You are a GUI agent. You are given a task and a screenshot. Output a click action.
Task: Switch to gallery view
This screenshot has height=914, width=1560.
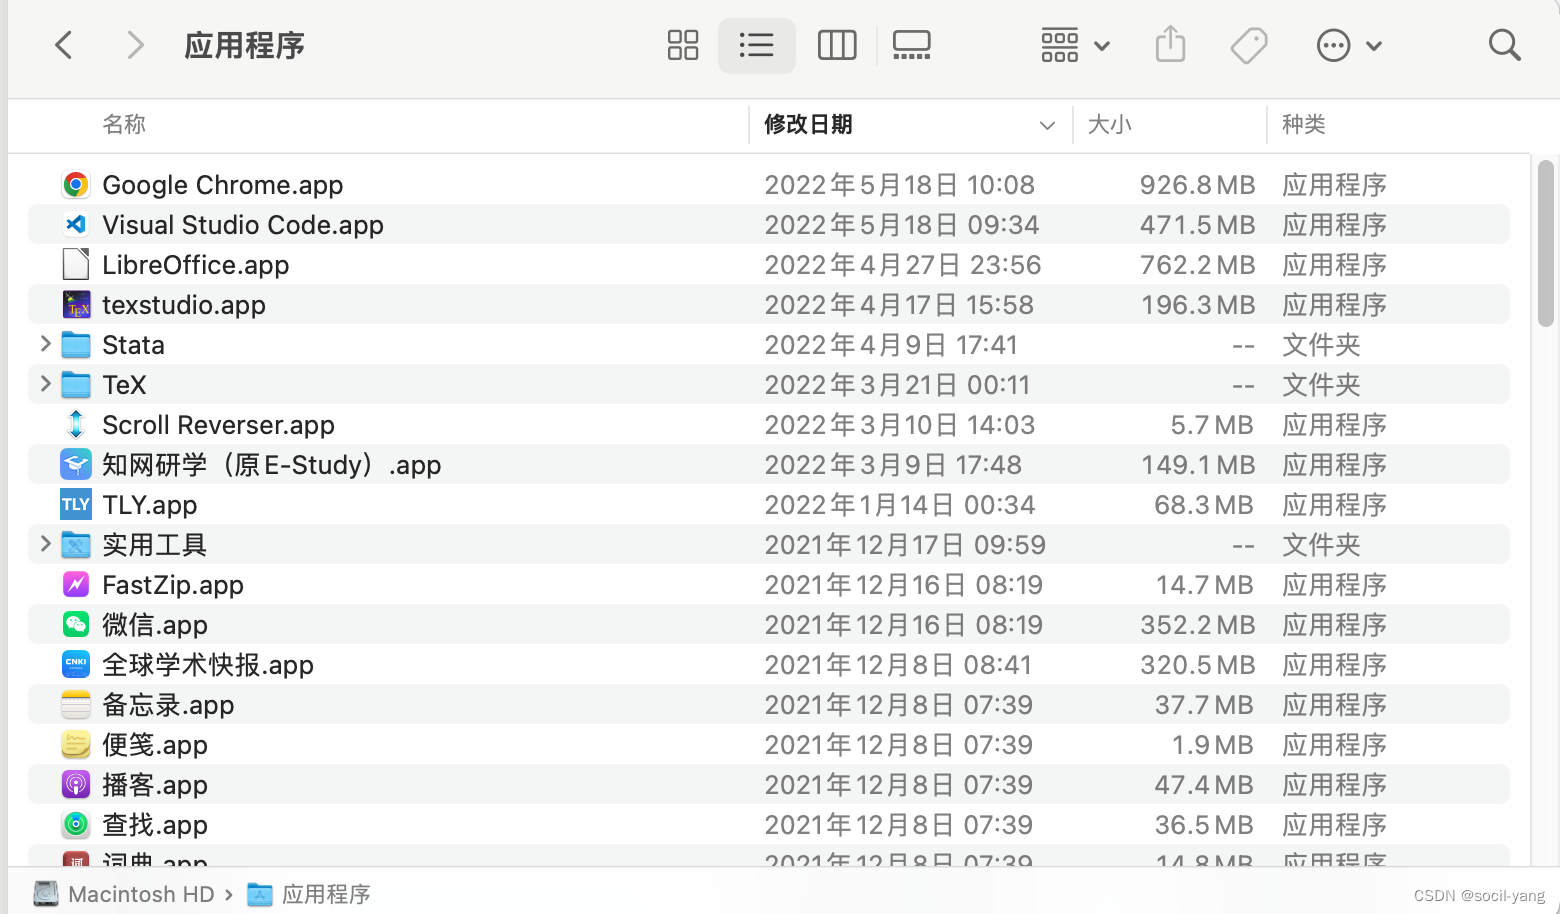pos(912,45)
